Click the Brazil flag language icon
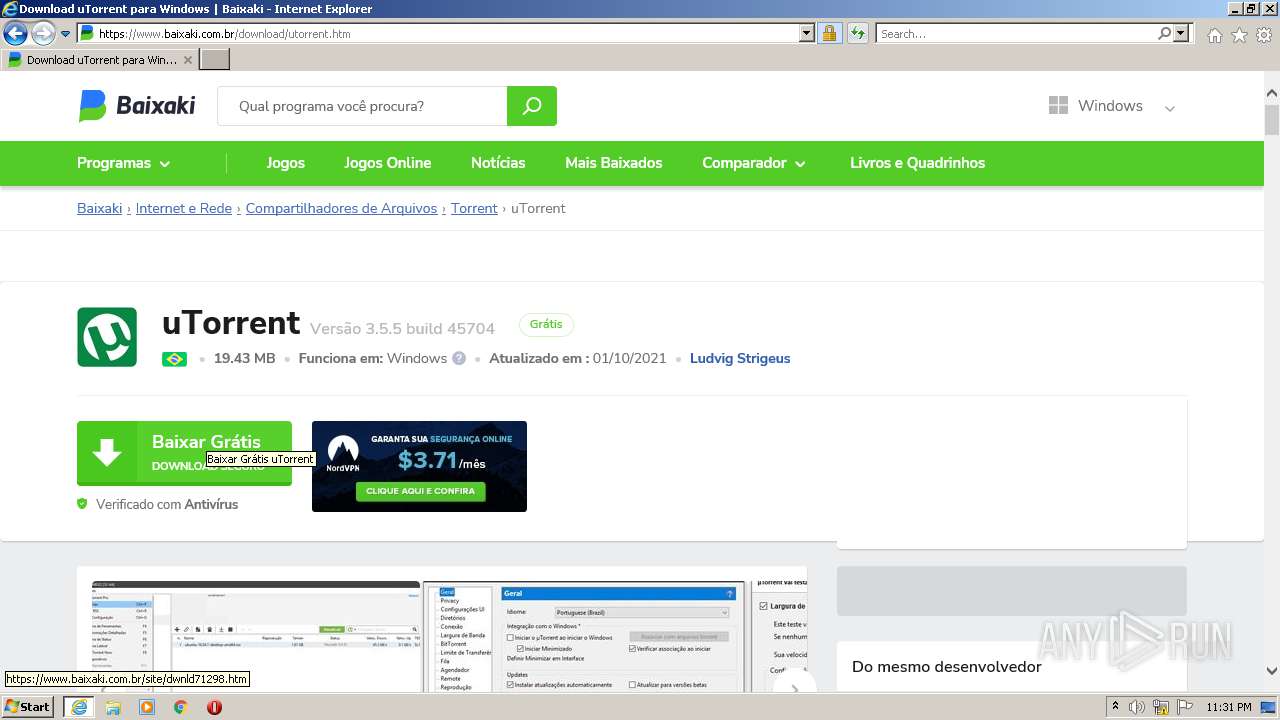This screenshot has width=1280, height=720. tap(174, 359)
